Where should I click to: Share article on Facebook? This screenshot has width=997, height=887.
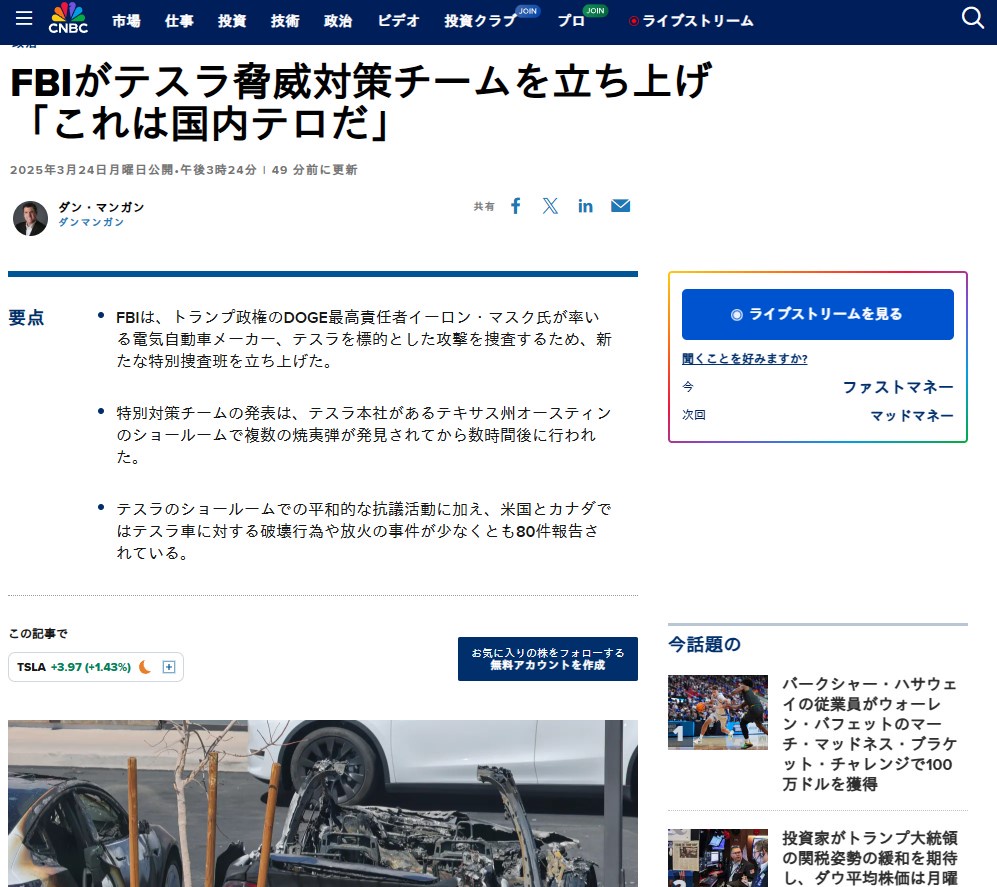516,206
